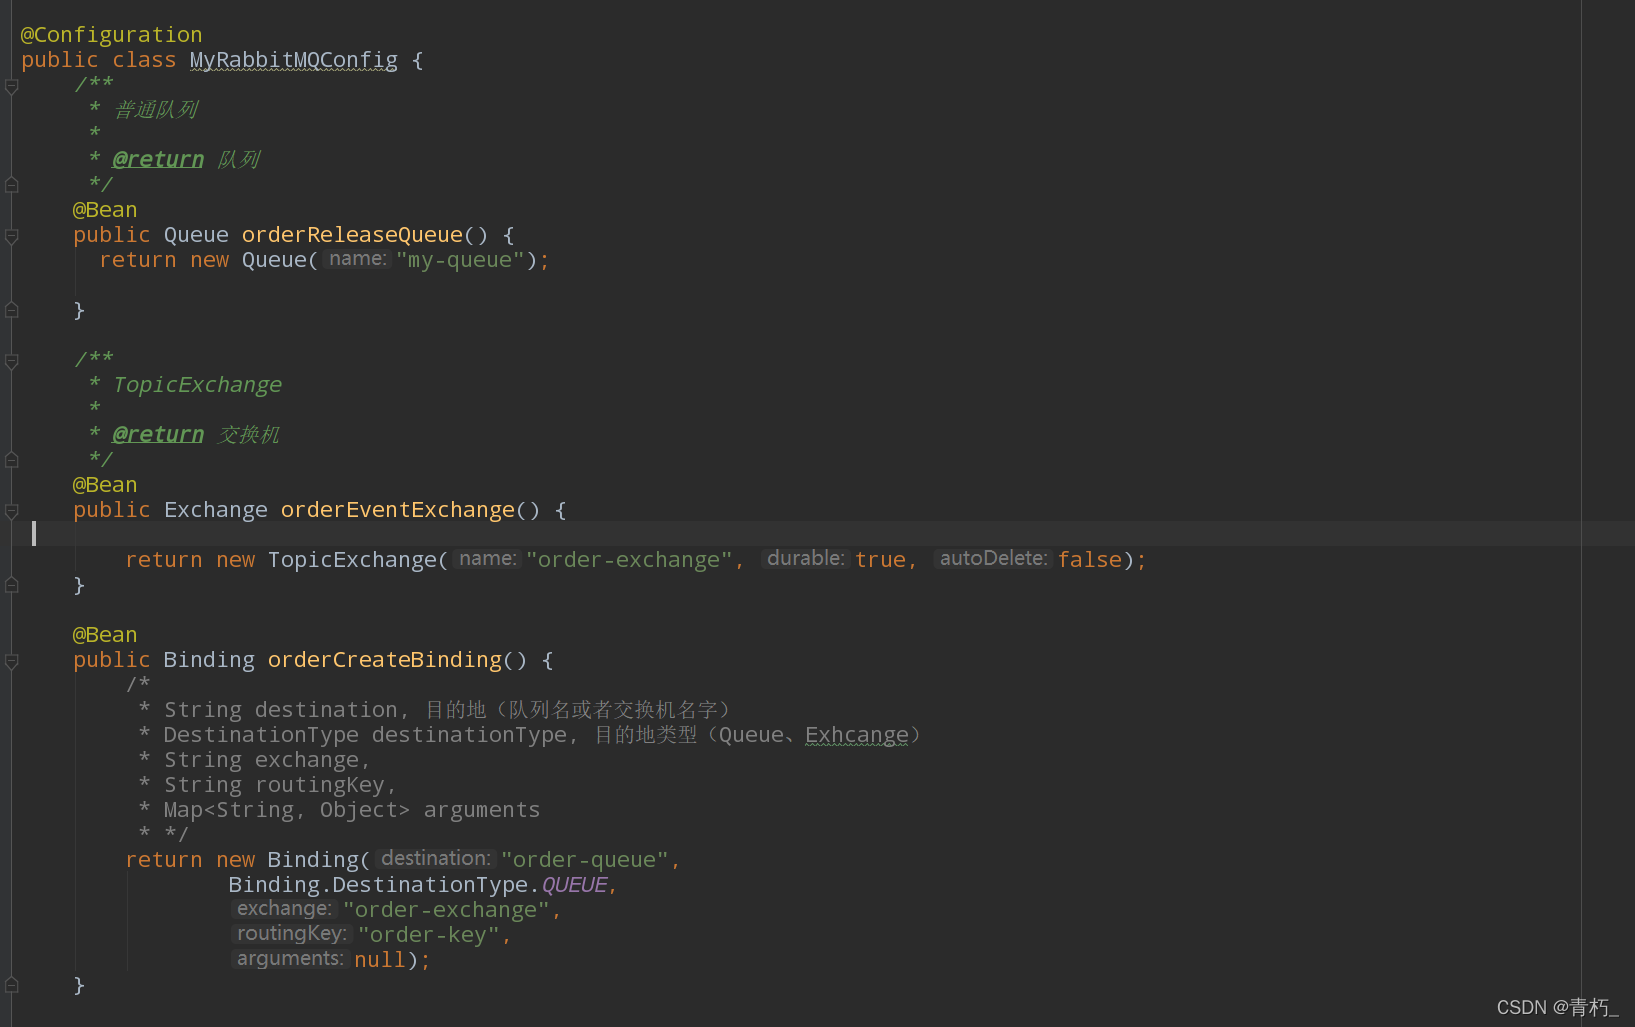Click the Exchange return type of orderEventExchange
Screen dimensions: 1635x1027
(x=215, y=510)
